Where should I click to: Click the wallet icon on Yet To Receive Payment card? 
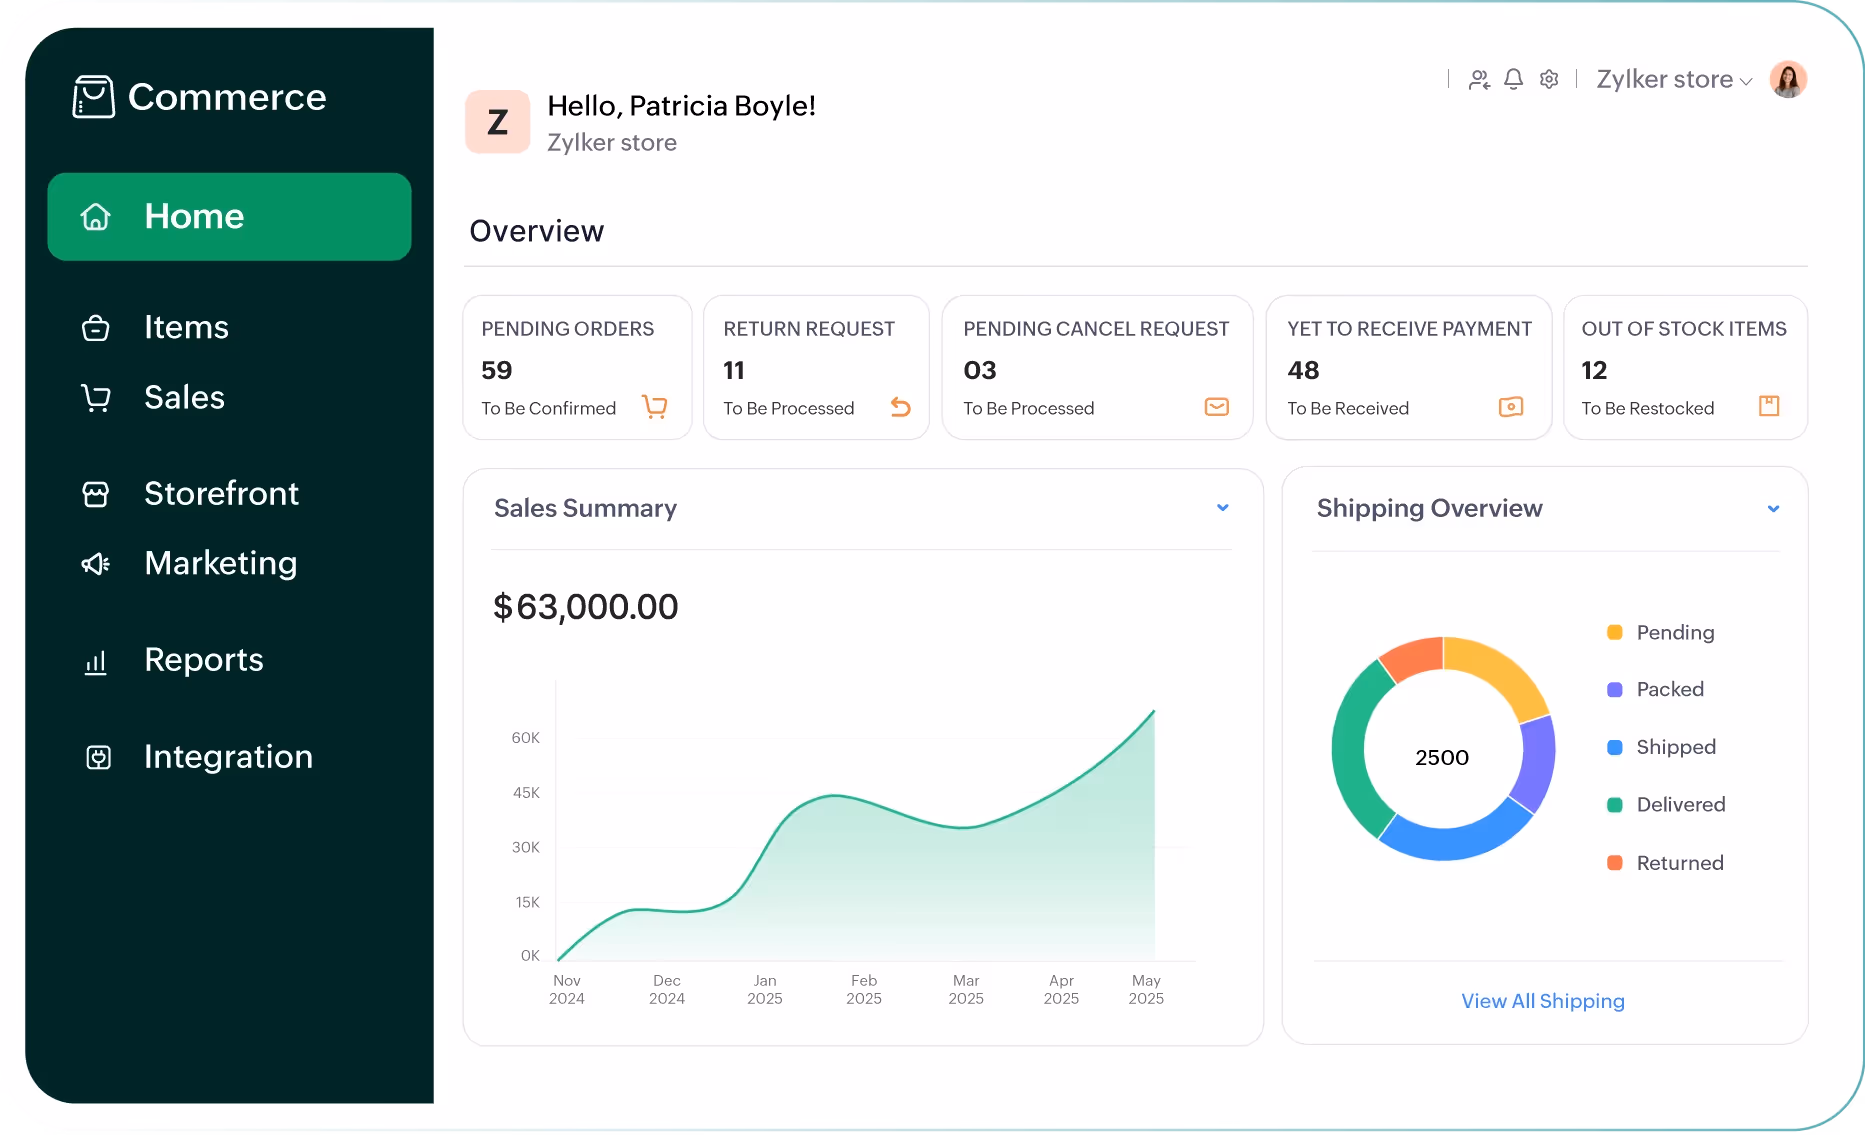pyautogui.click(x=1510, y=407)
